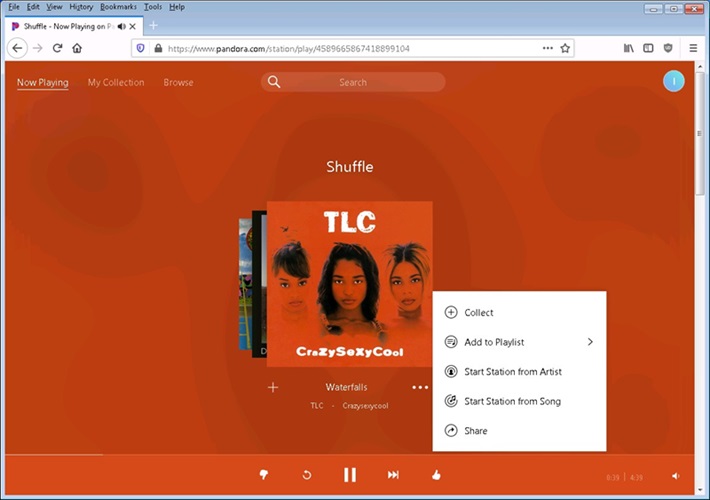The image size is (710, 500).
Task: Click the three-dot more options for Waterfalls
Action: click(x=420, y=387)
